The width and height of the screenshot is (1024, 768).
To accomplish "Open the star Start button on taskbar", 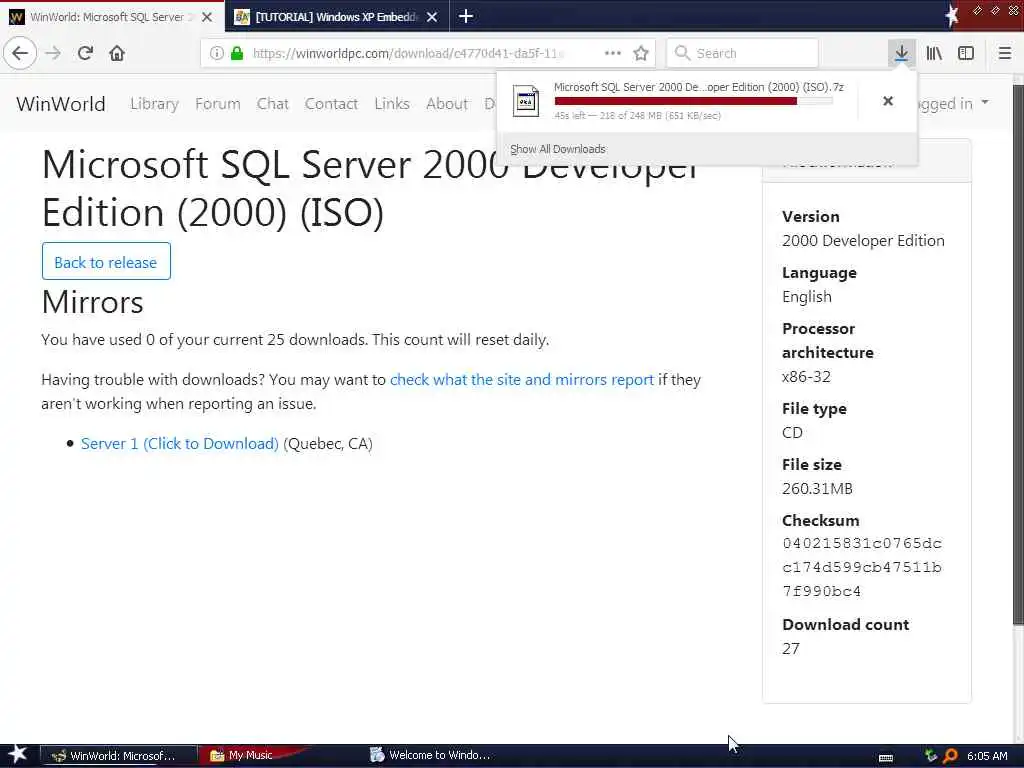I will (x=17, y=754).
